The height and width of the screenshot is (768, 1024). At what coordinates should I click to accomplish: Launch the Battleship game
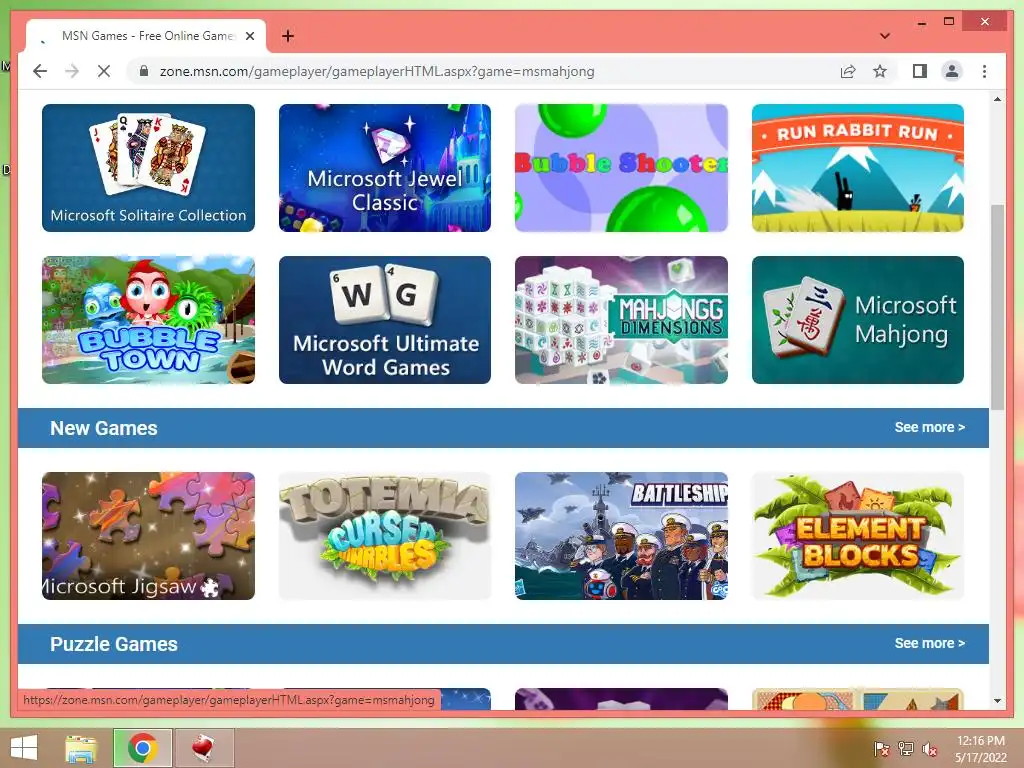click(x=621, y=536)
